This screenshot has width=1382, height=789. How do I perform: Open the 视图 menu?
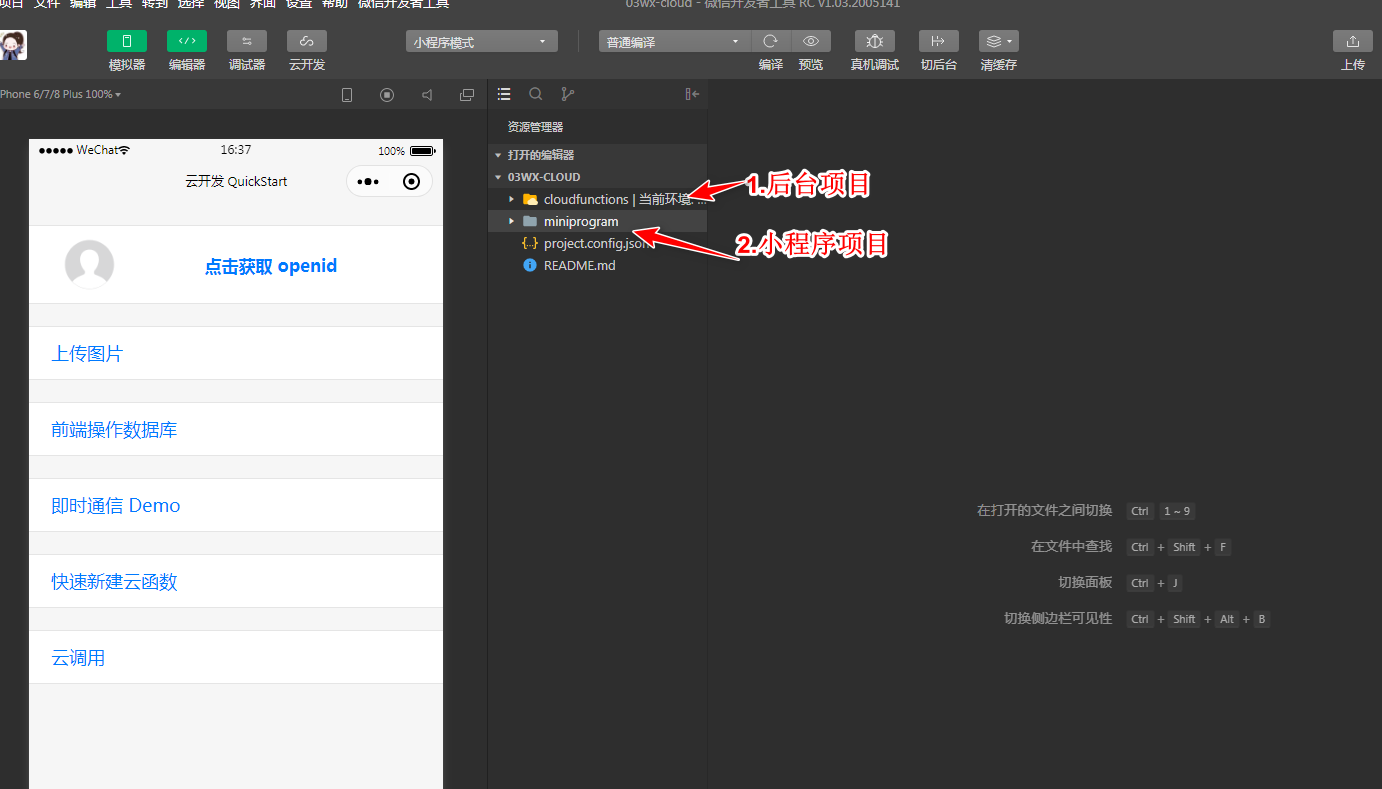(x=227, y=4)
